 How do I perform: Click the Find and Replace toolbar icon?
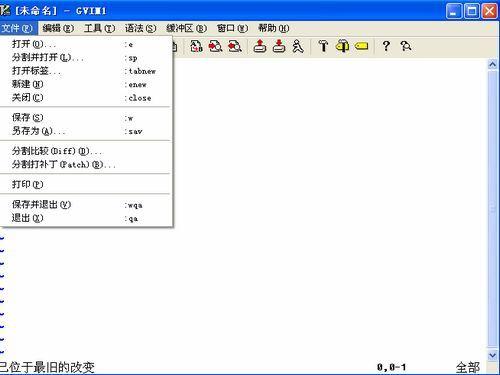tap(196, 46)
